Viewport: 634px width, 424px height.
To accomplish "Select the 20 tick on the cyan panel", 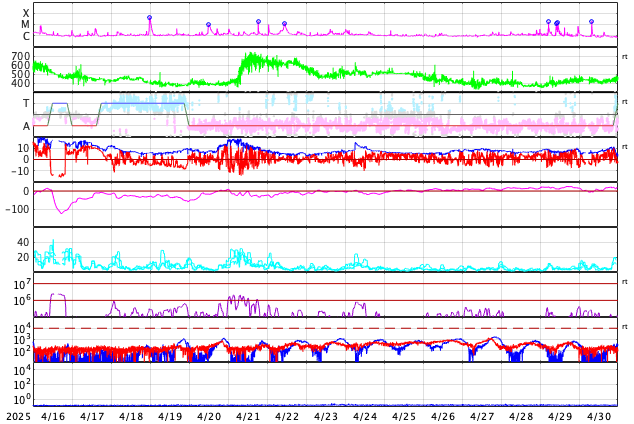I will click(x=23, y=257).
